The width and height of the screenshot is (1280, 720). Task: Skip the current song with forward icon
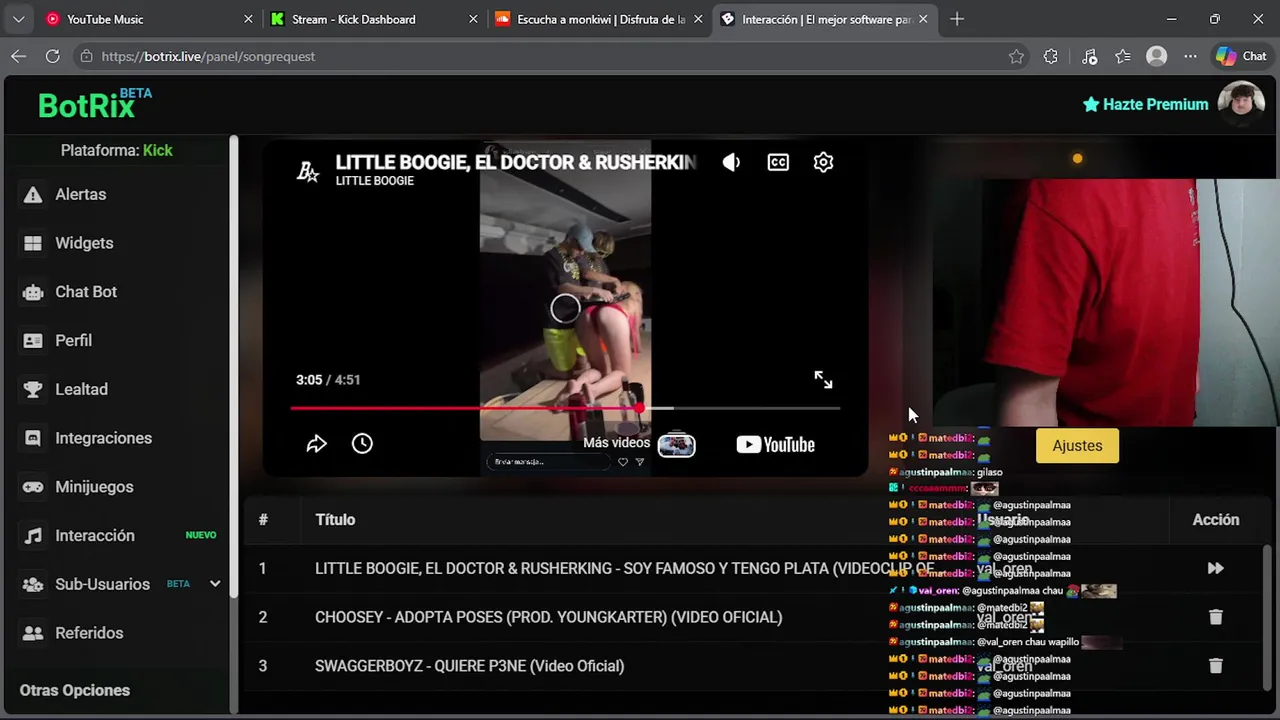point(1215,568)
